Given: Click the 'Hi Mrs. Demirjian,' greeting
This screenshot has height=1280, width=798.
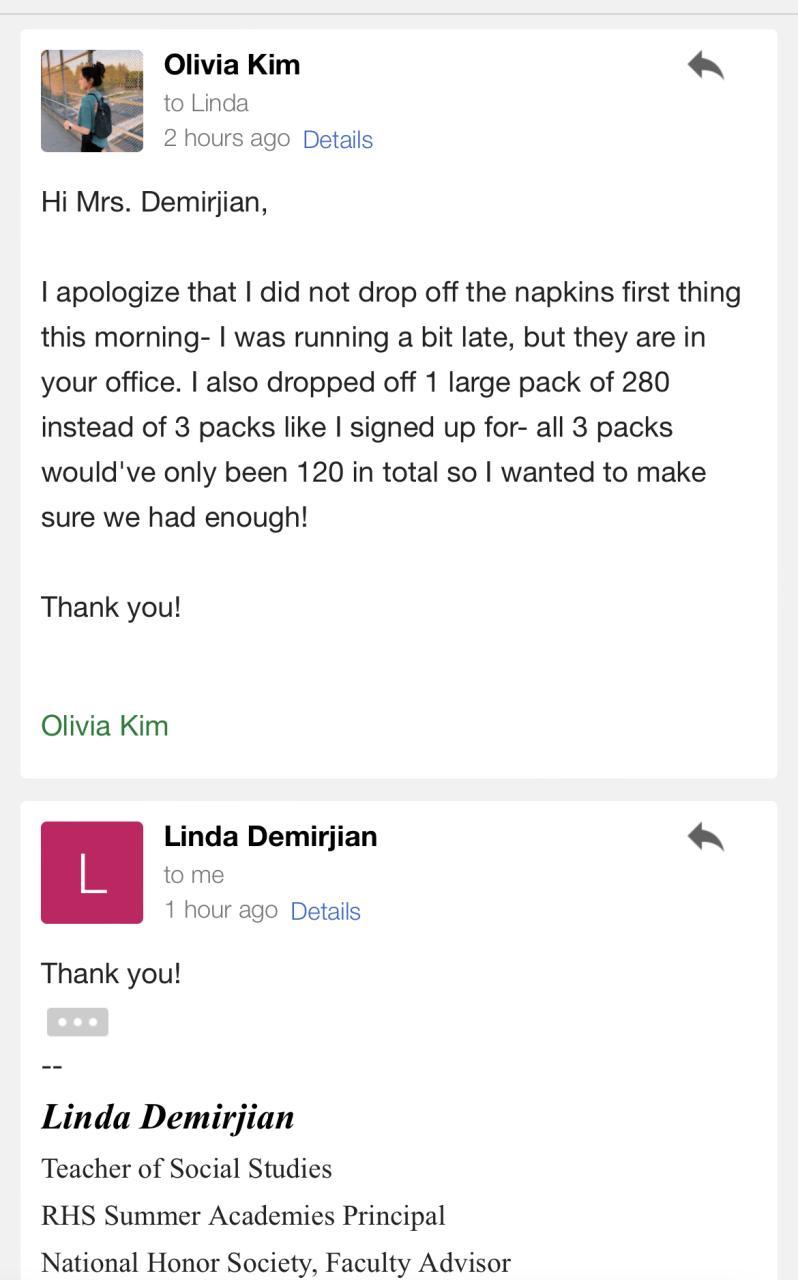Looking at the screenshot, I should click(x=154, y=202).
